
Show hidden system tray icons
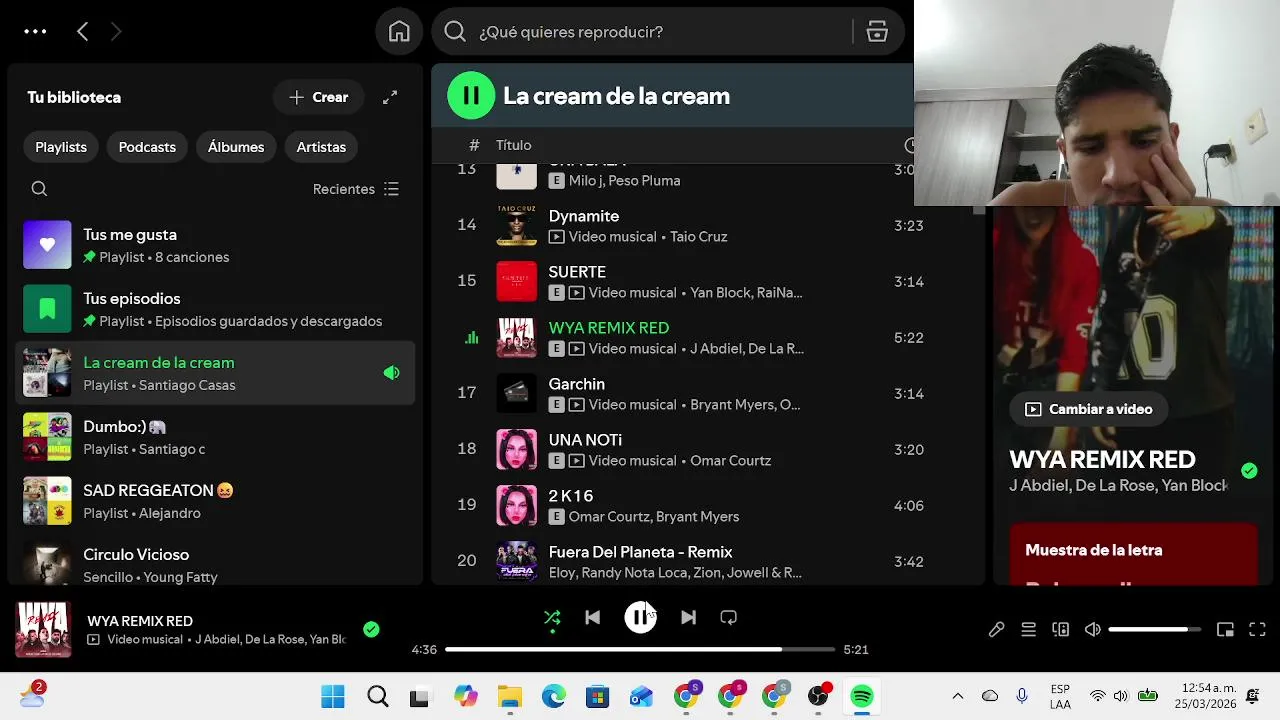(x=957, y=696)
